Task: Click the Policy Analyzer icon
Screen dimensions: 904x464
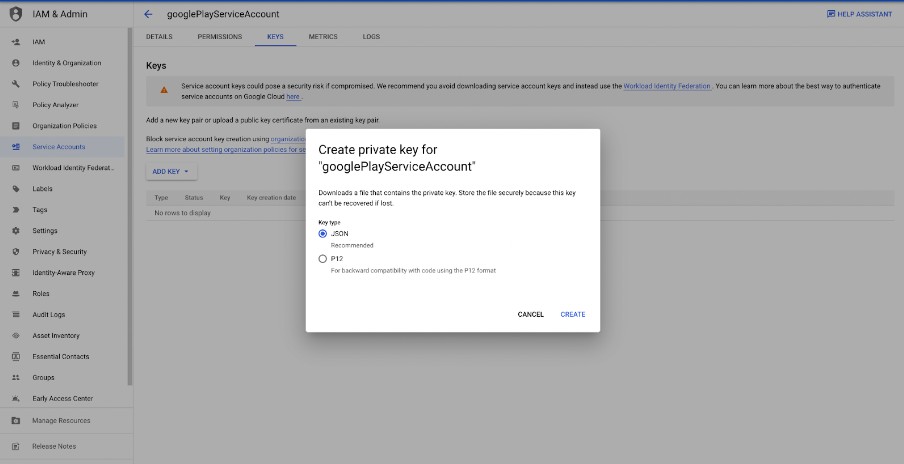Action: (x=16, y=105)
